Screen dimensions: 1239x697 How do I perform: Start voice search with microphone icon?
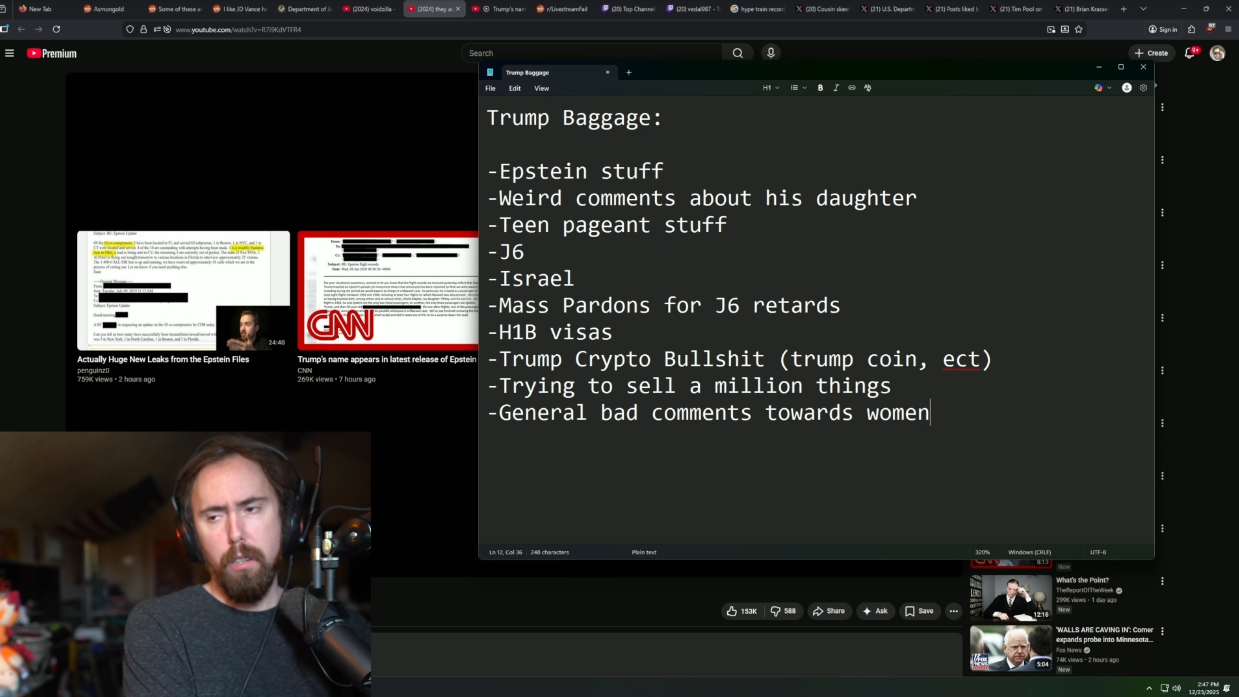pyautogui.click(x=770, y=53)
